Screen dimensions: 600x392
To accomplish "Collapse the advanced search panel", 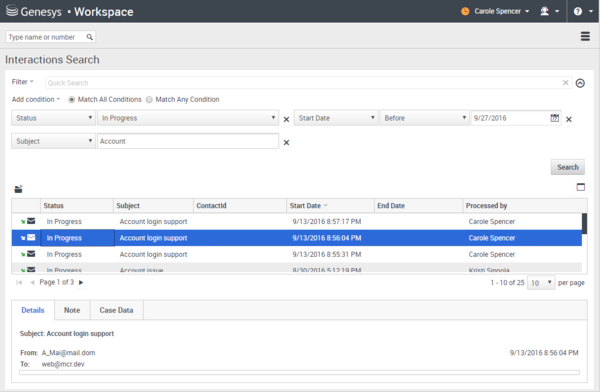I will (580, 83).
